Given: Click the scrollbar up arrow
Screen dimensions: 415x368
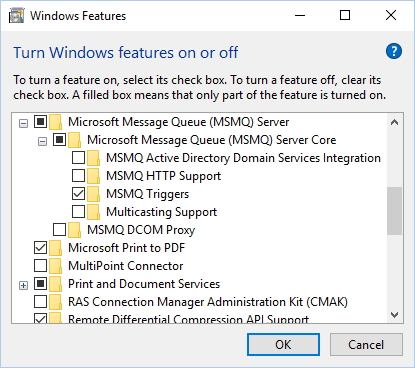Looking at the screenshot, I should click(395, 122).
